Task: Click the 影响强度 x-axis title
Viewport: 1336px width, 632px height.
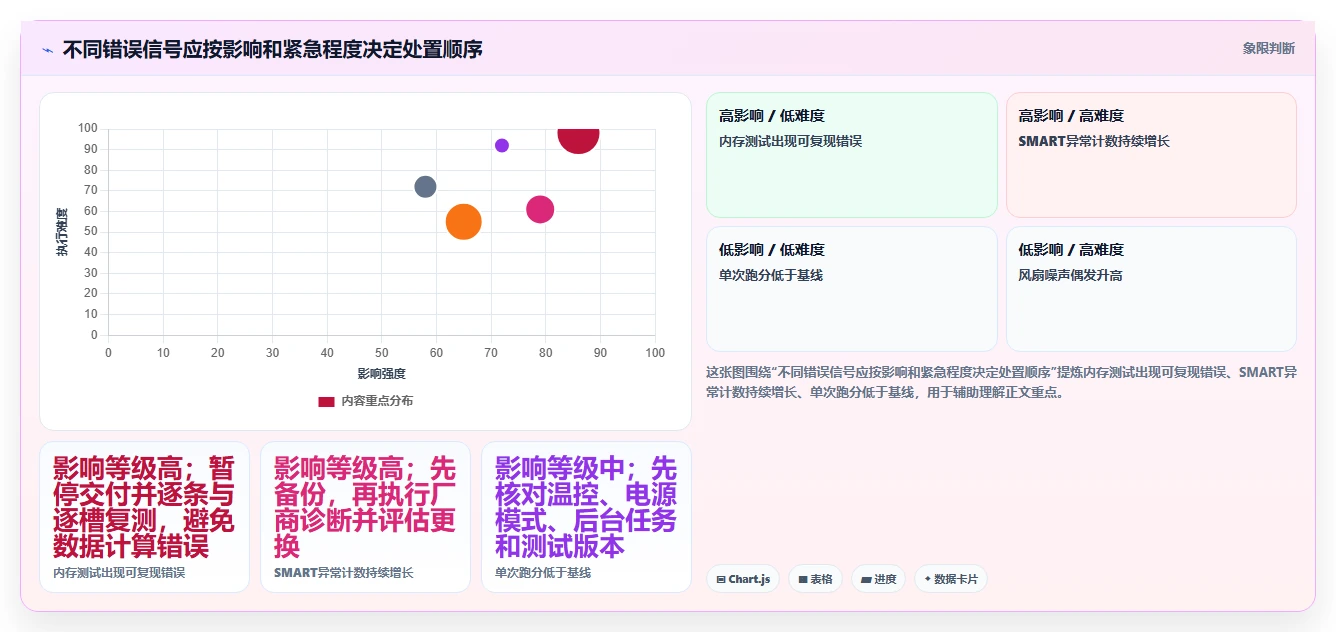Action: 381,373
